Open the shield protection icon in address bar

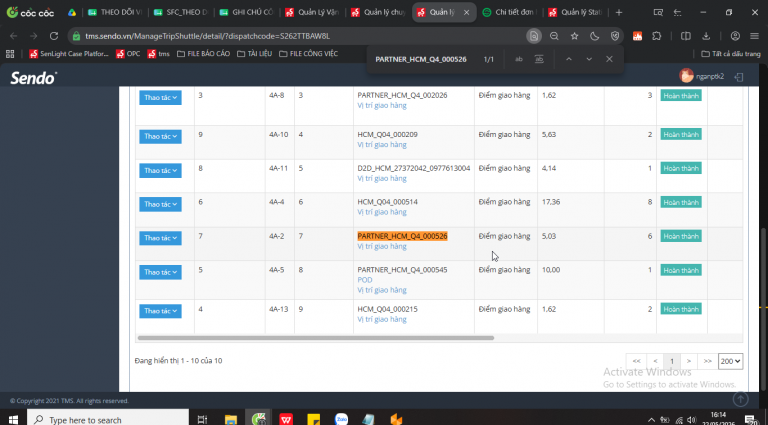(x=615, y=36)
